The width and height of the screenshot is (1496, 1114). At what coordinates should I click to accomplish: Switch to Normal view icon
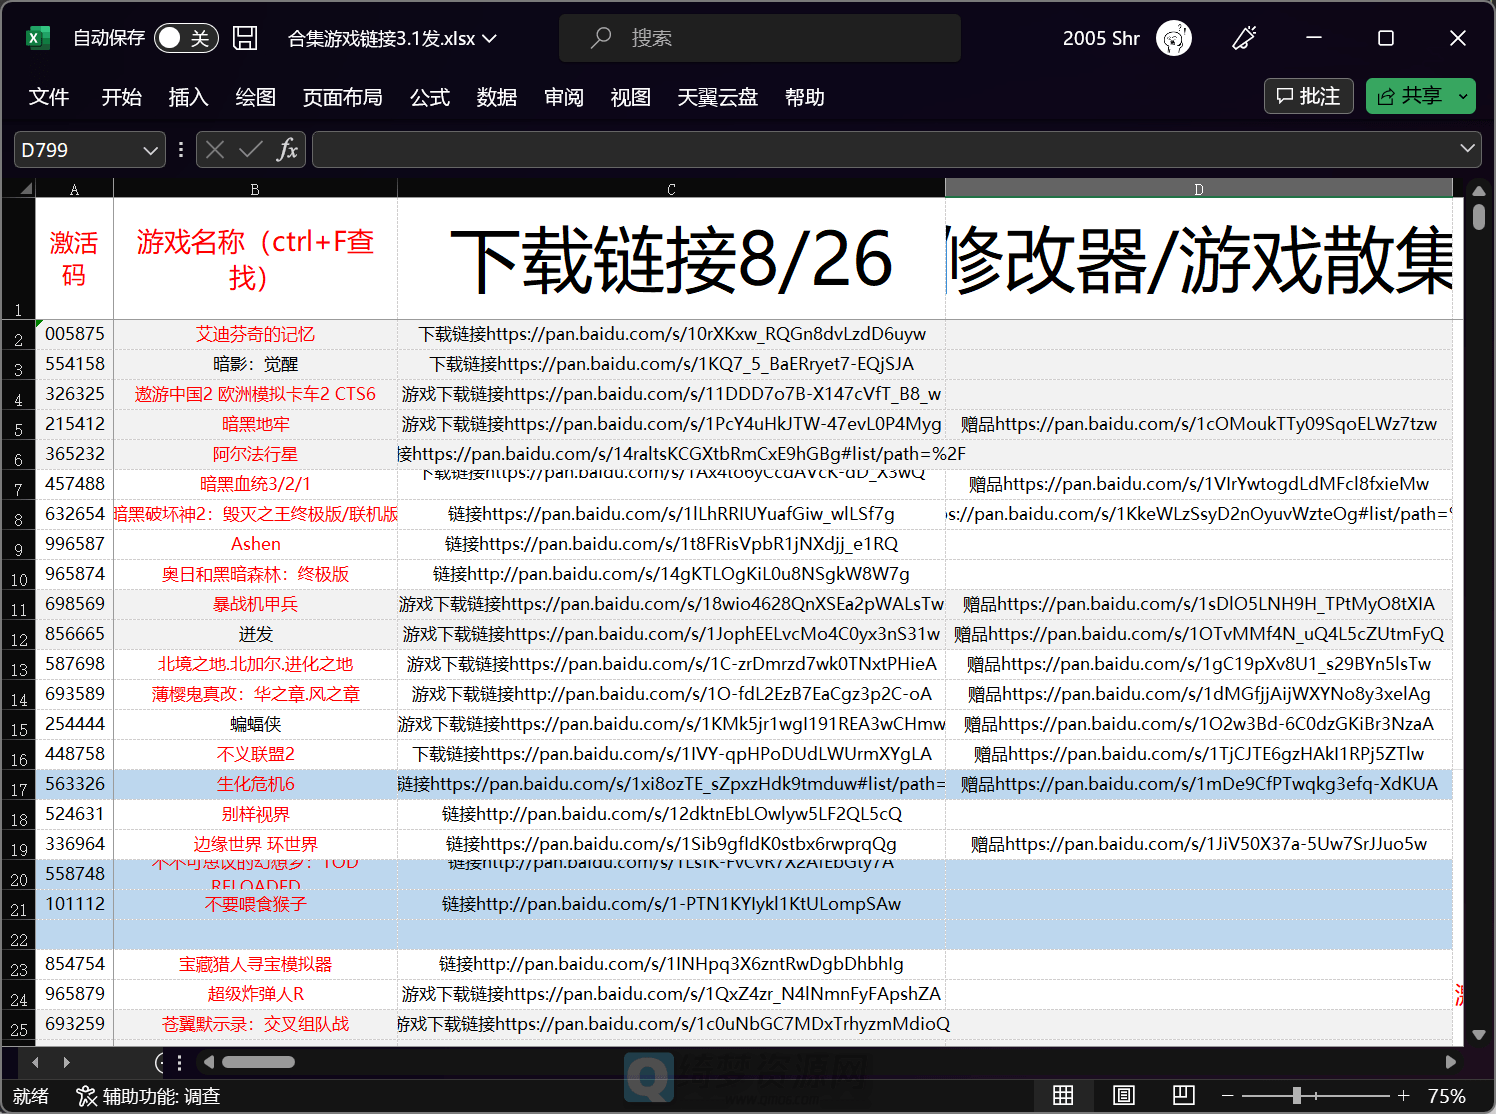tap(1063, 1096)
